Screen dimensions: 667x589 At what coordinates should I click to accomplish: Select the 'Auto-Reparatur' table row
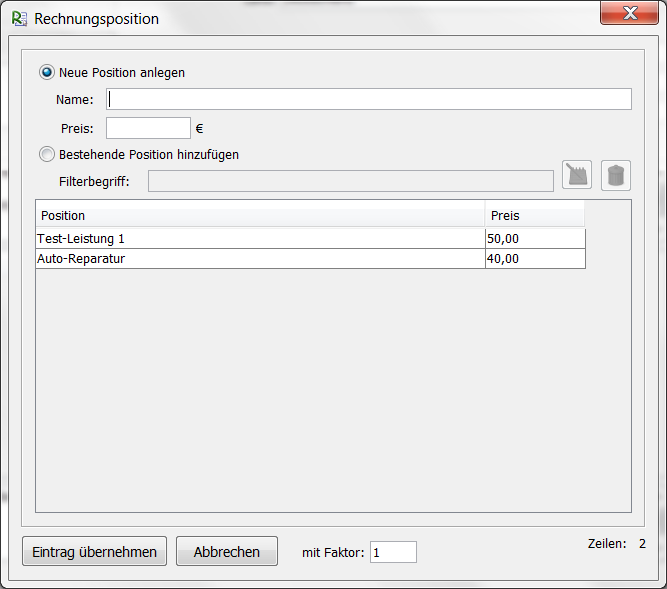tap(260, 258)
